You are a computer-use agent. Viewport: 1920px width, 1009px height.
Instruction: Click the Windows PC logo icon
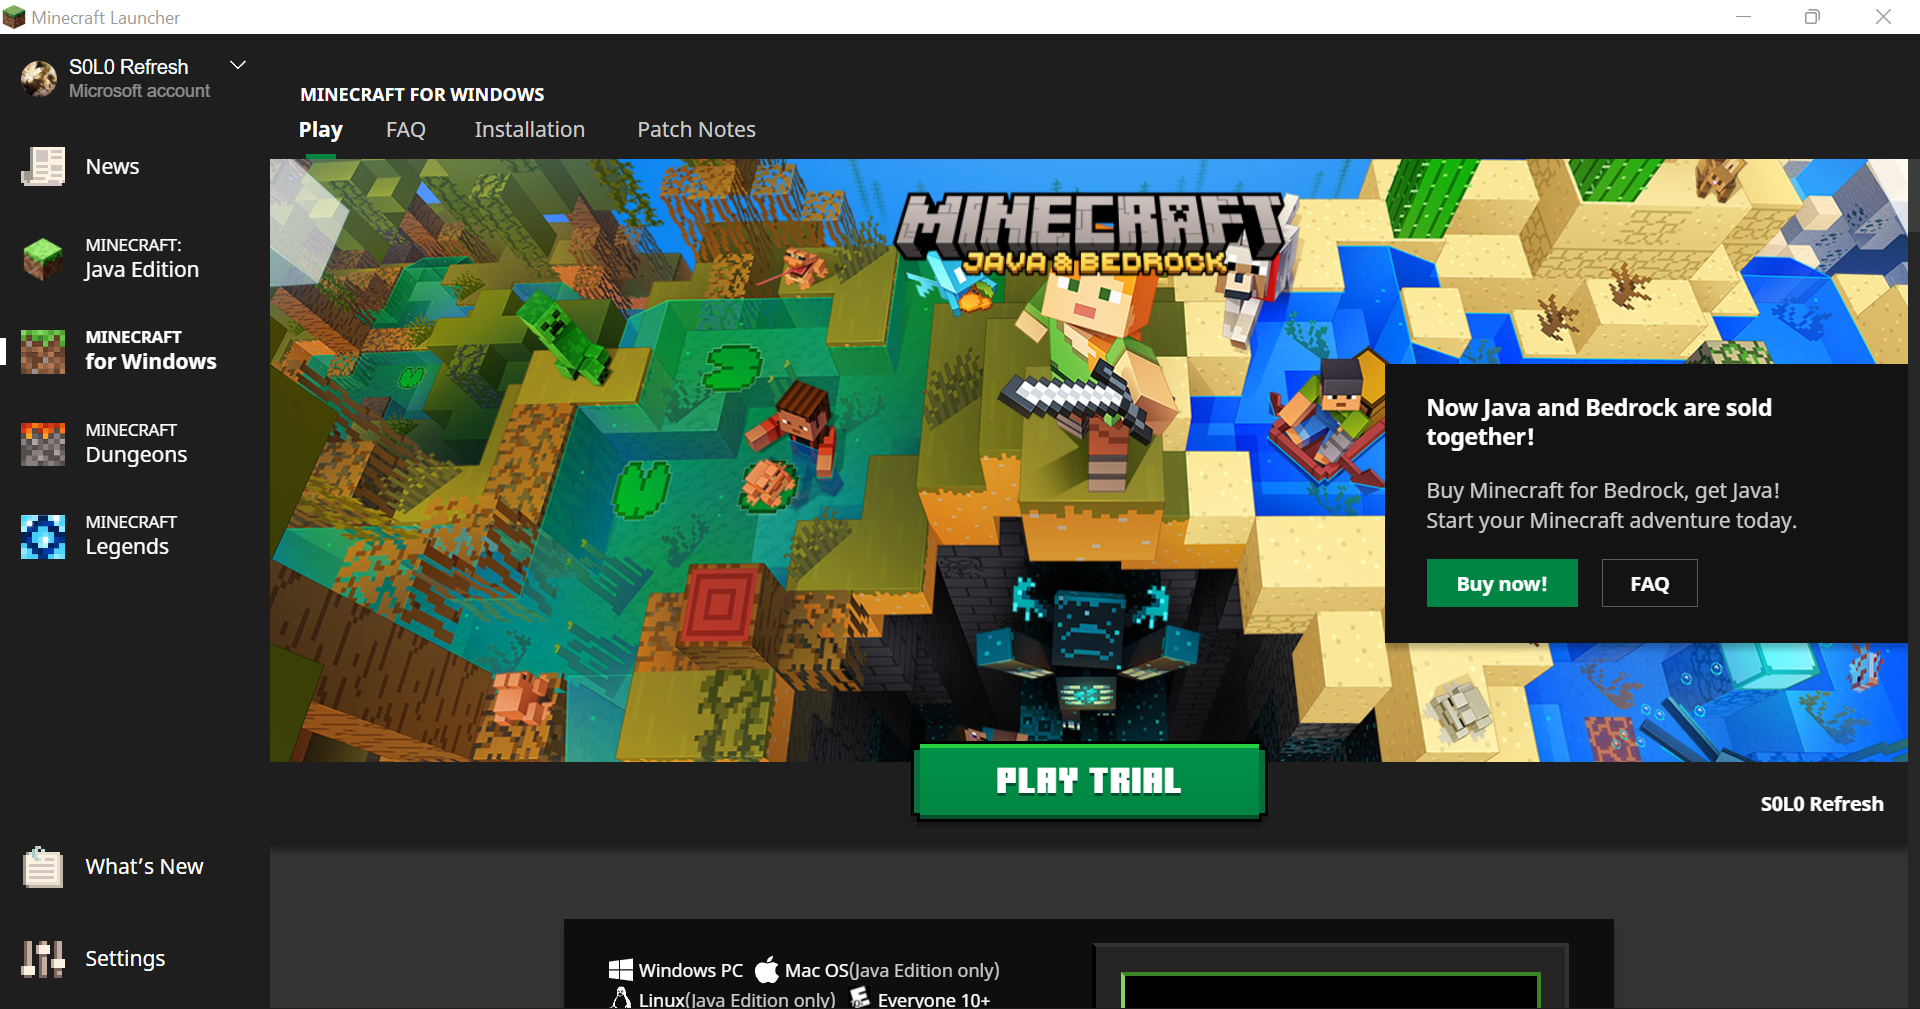[x=621, y=970]
